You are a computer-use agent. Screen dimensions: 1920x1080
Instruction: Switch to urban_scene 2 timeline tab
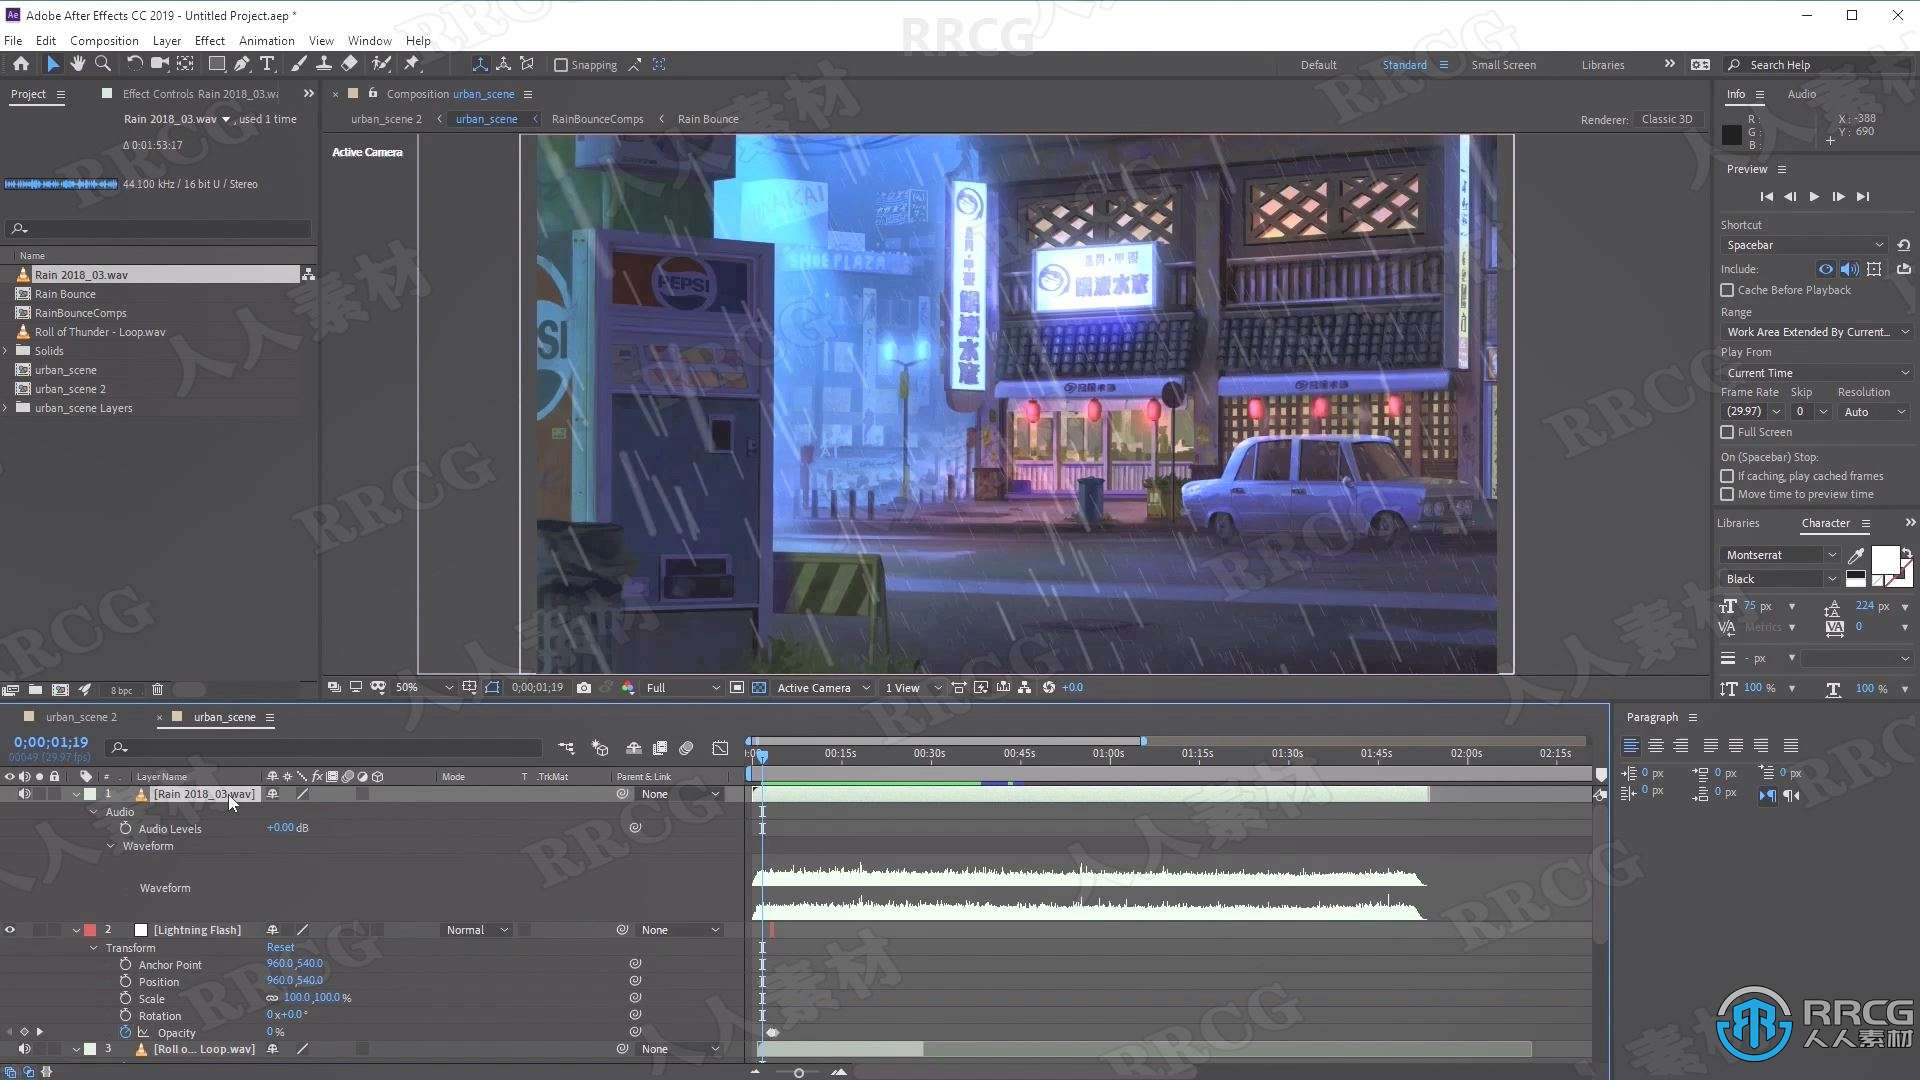[81, 717]
